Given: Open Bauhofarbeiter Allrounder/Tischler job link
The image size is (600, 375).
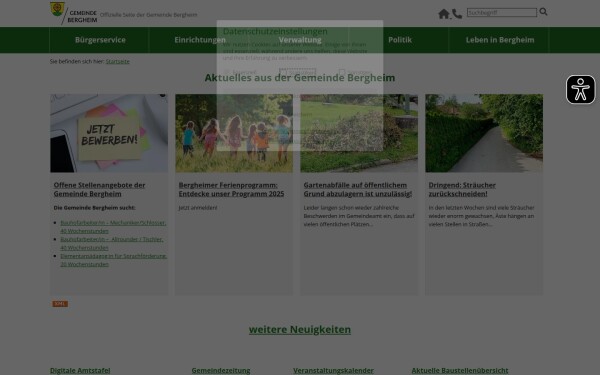Looking at the screenshot, I should point(112,243).
